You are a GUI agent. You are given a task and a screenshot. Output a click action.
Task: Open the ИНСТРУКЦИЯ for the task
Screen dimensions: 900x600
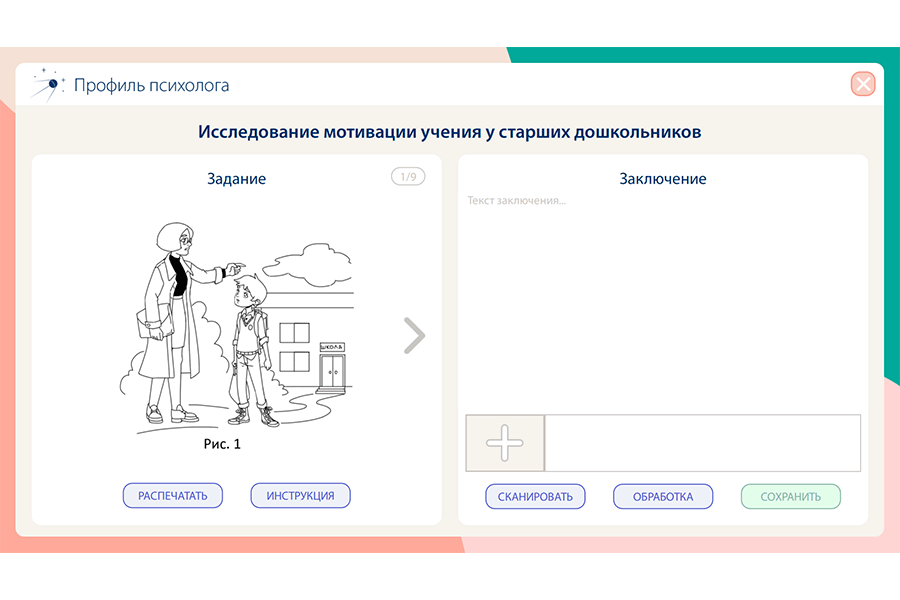coord(300,495)
